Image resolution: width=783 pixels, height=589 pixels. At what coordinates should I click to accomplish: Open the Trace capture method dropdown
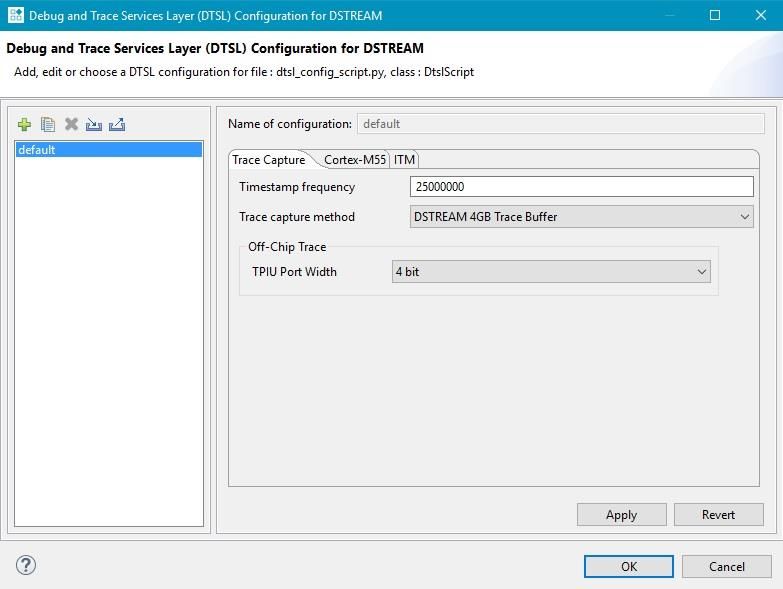(582, 217)
